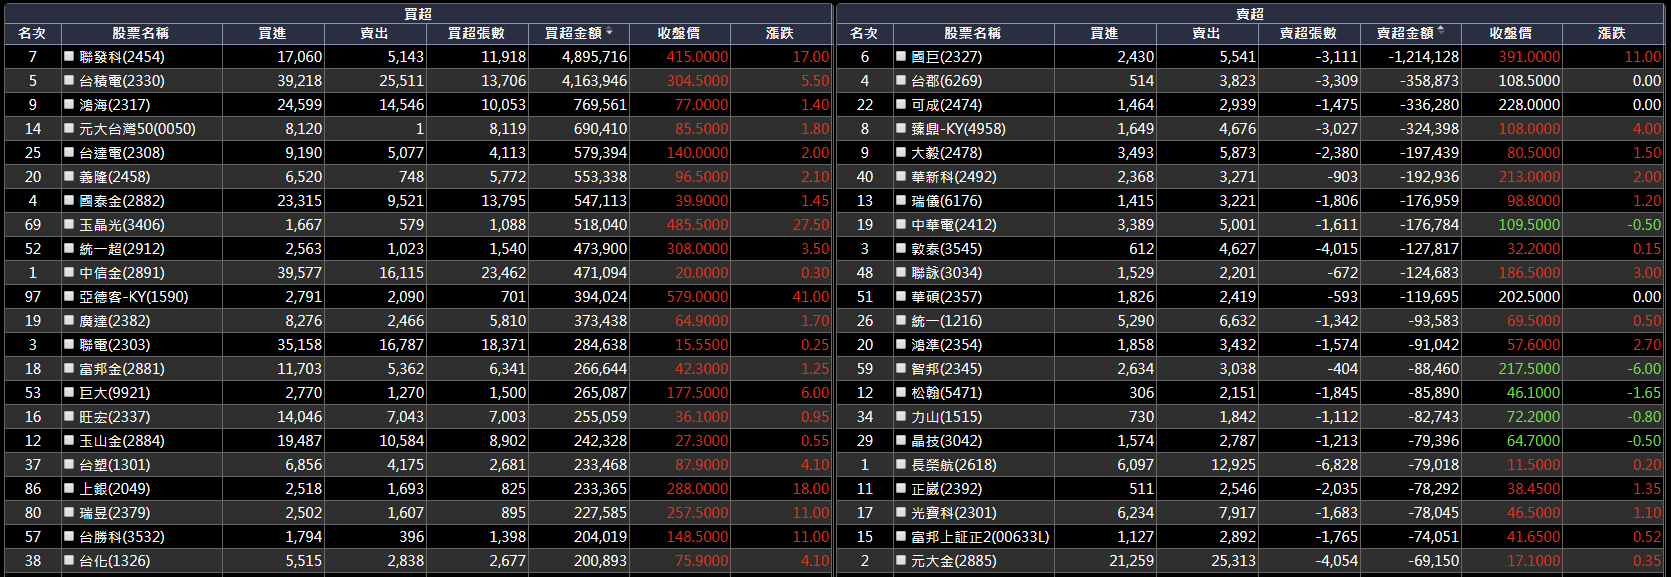This screenshot has height=577, width=1671.
Task: Mark the checkbox beside 國泰金(2882)
Action: [x=69, y=201]
